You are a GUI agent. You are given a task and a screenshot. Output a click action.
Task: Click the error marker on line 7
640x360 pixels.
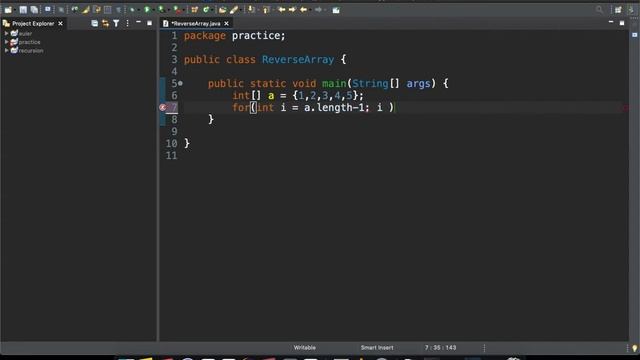tap(162, 107)
